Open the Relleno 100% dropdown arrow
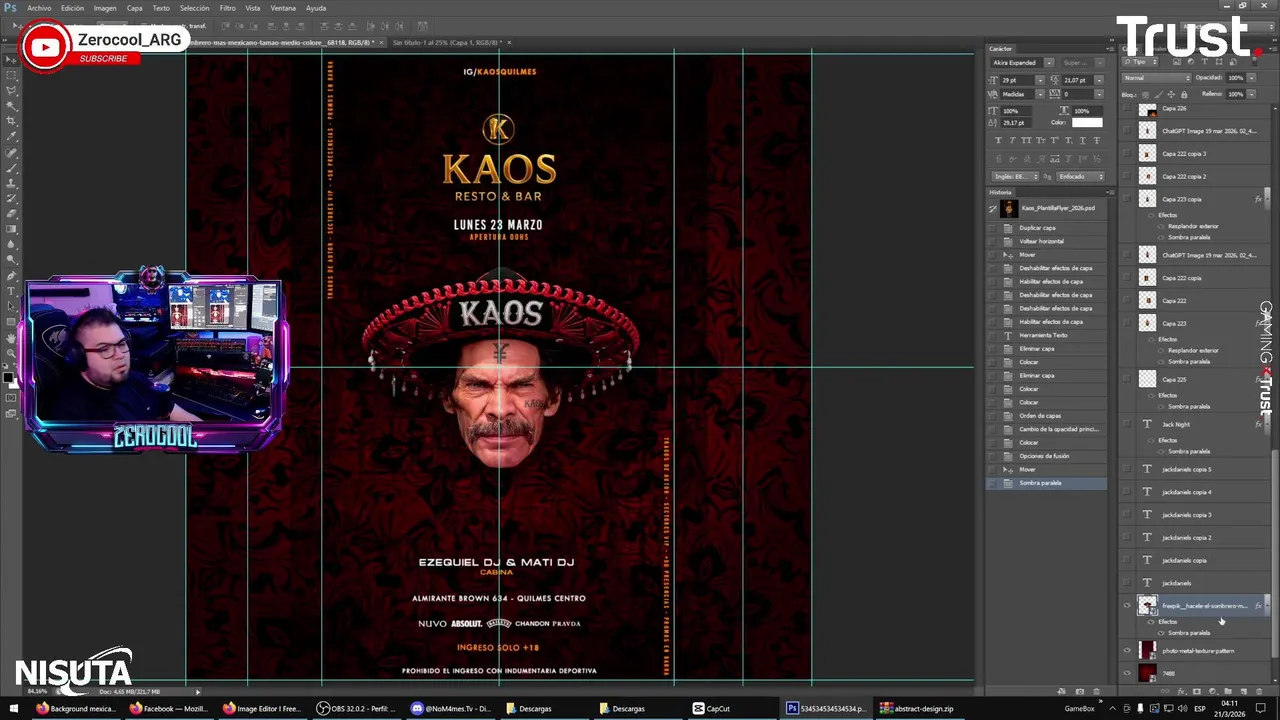The height and width of the screenshot is (720, 1280). coord(1252,94)
